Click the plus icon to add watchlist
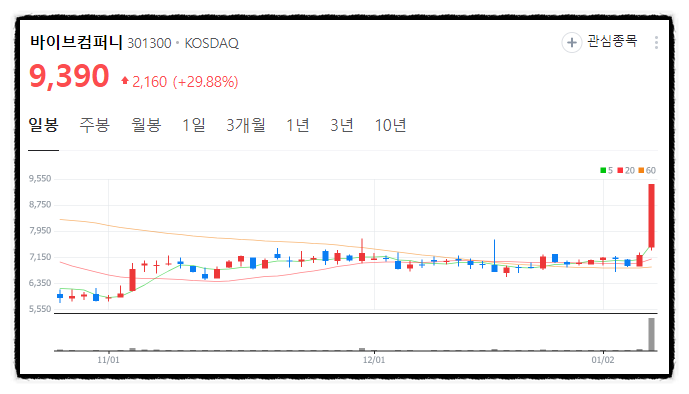 pyautogui.click(x=572, y=43)
